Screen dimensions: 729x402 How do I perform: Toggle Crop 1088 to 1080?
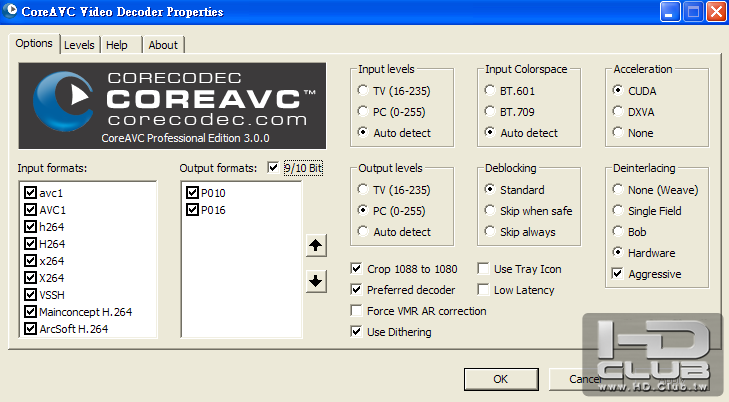click(357, 269)
